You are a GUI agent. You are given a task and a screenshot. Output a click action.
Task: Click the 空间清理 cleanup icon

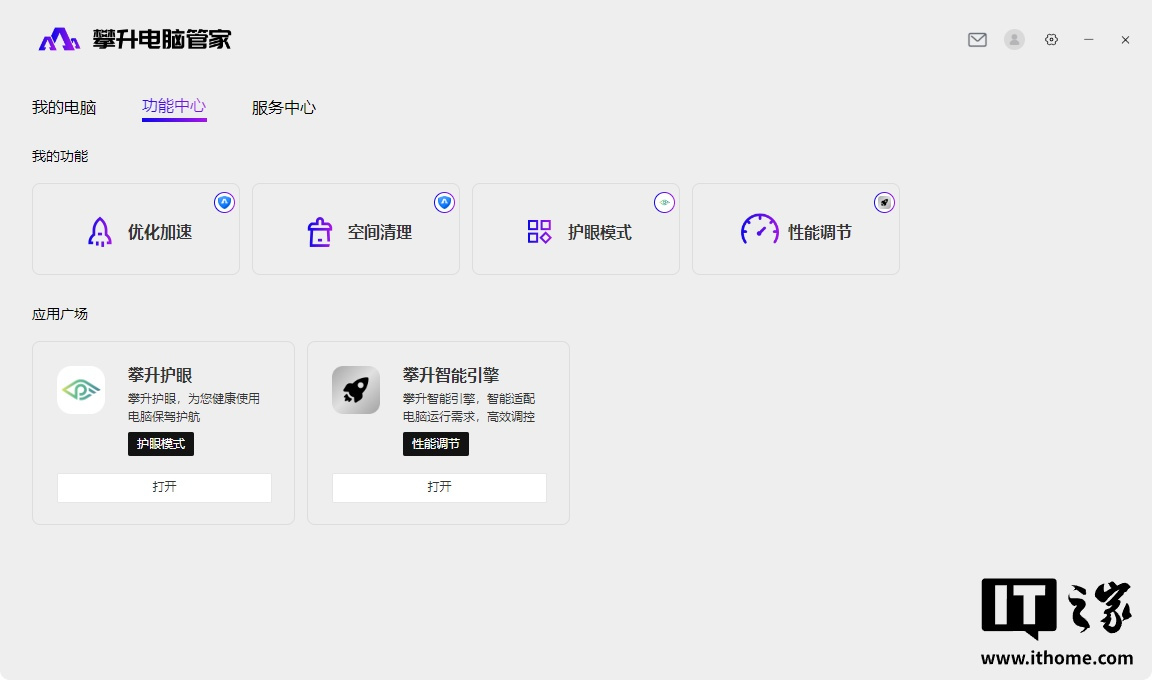click(319, 232)
